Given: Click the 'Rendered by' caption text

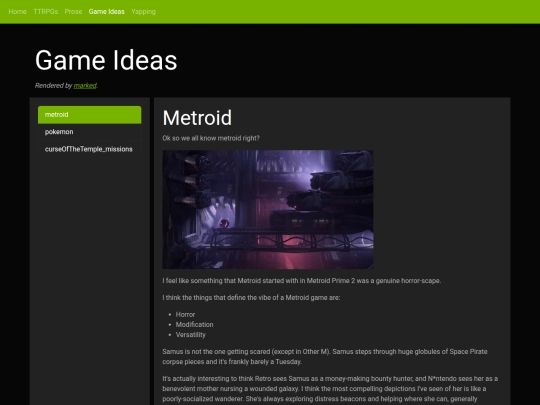Looking at the screenshot, I should click(x=53, y=85).
